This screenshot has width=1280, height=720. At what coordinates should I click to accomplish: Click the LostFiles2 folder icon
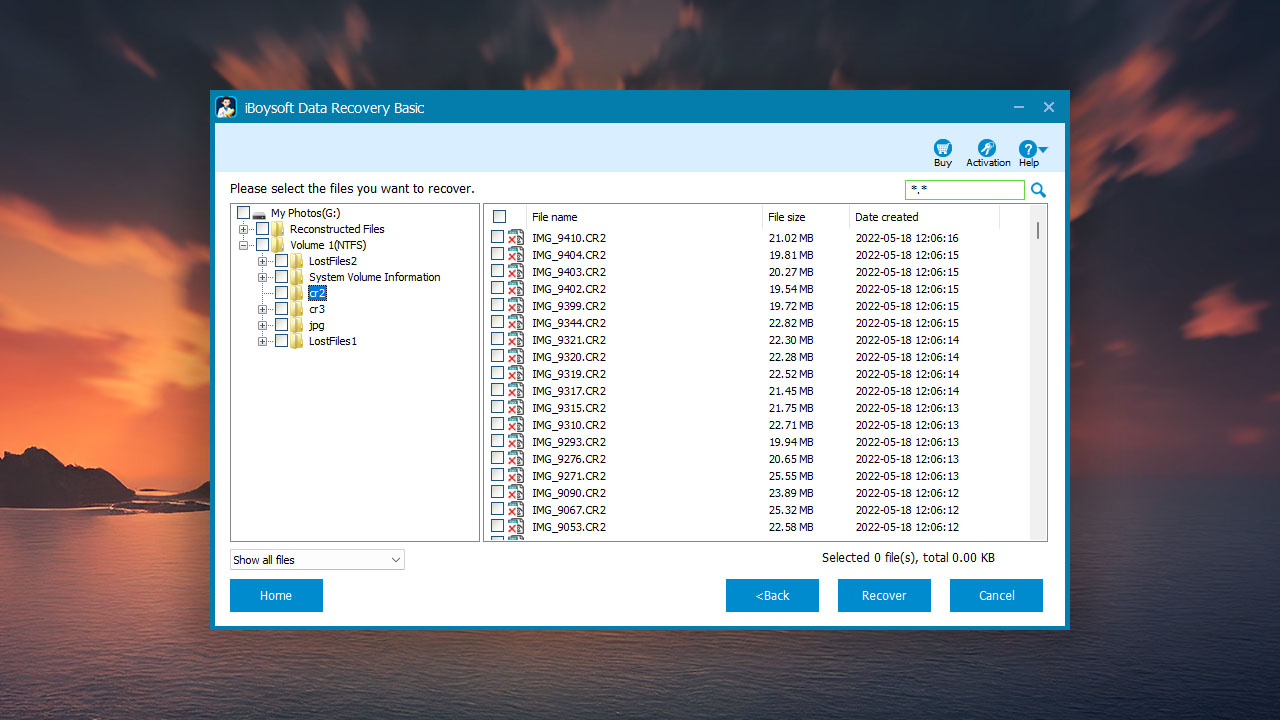pyautogui.click(x=297, y=261)
